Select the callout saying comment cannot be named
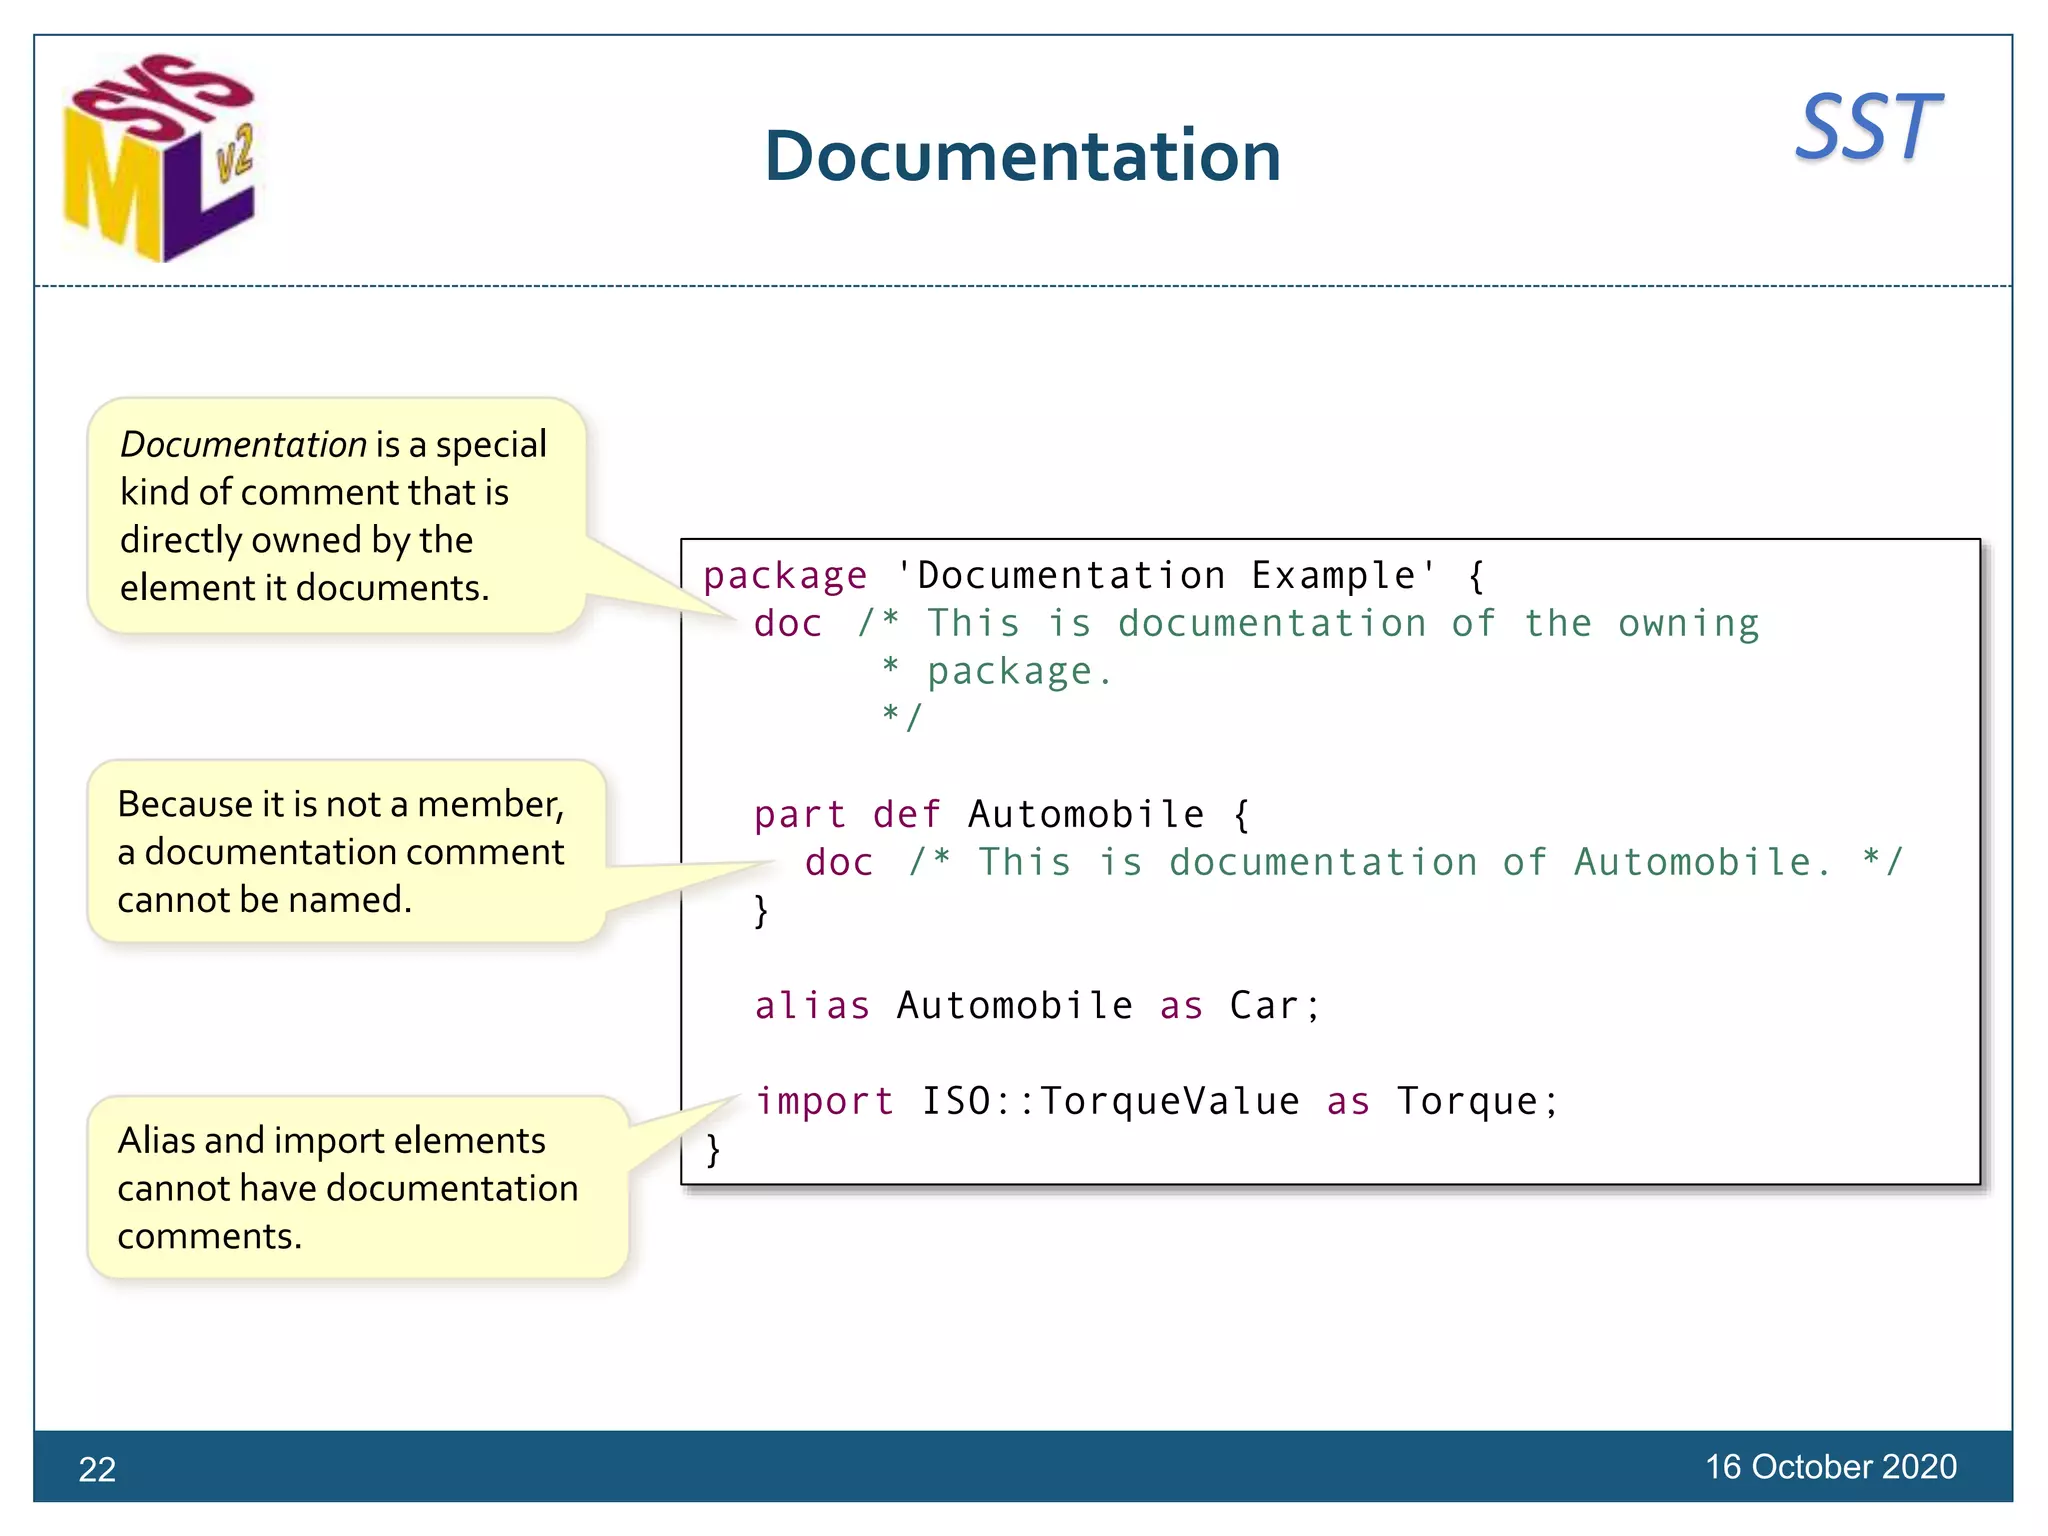 pyautogui.click(x=345, y=851)
